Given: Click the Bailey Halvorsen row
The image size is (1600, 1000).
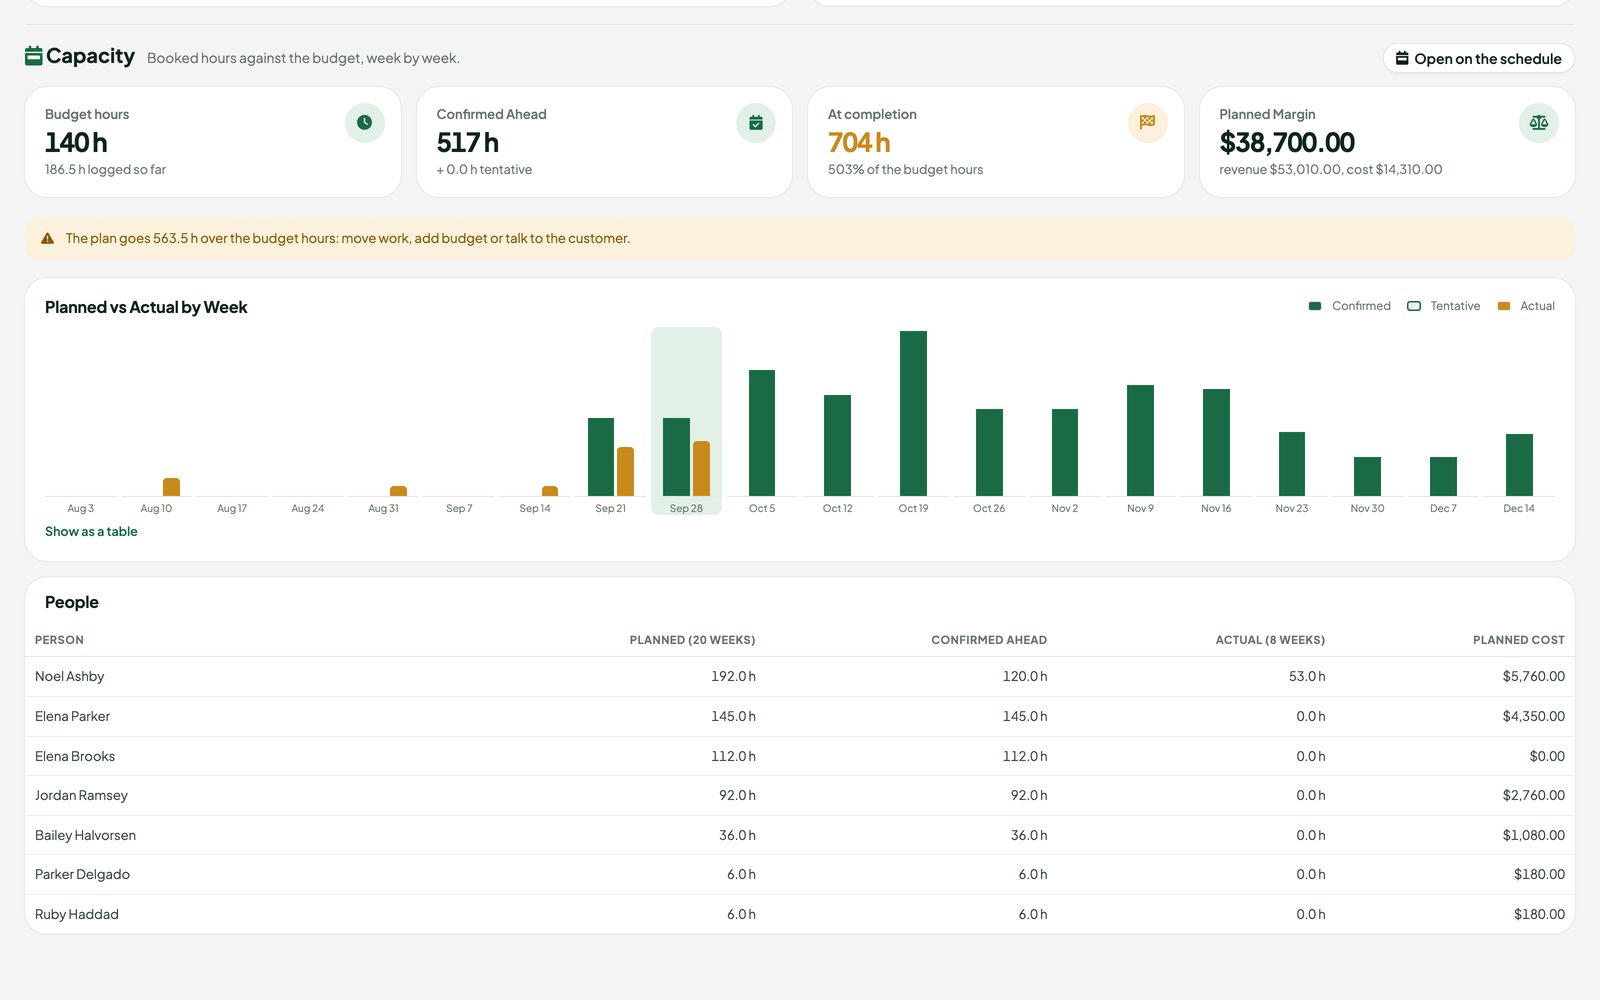Looking at the screenshot, I should tap(800, 835).
